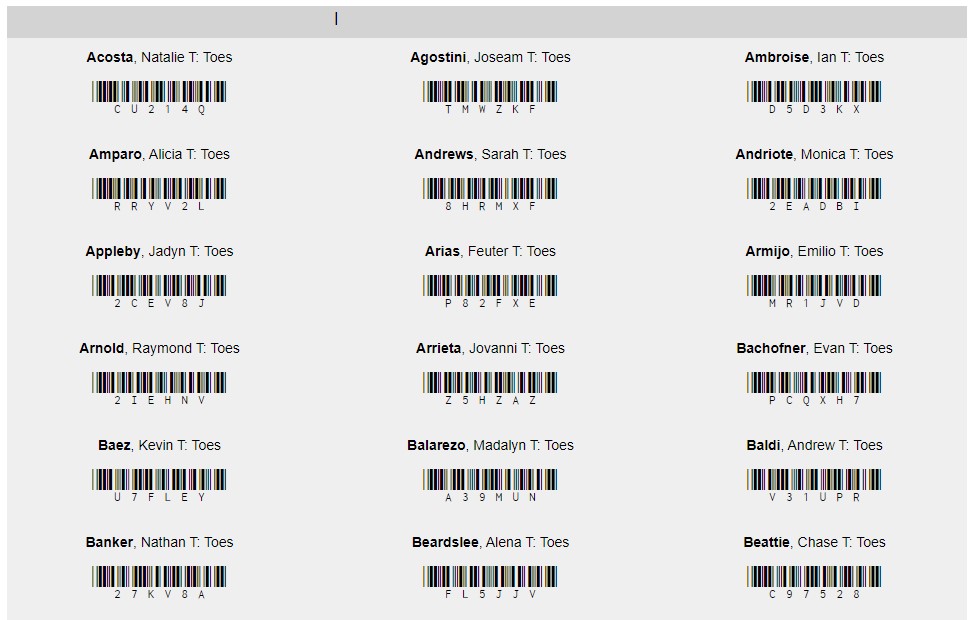Screen dimensions: 975x620
Task: Click code text P 8 2 F X E
Action: click(x=490, y=303)
